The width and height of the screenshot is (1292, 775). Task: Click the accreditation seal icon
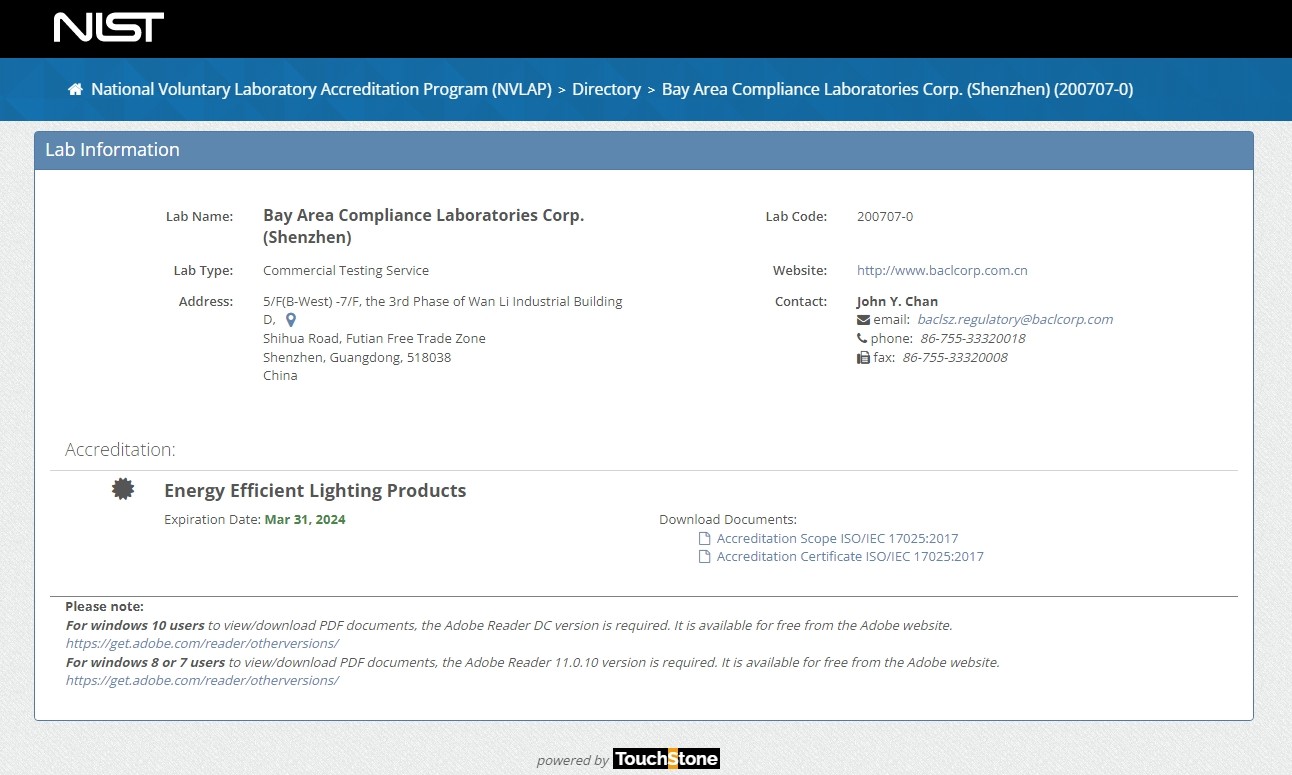[x=123, y=489]
